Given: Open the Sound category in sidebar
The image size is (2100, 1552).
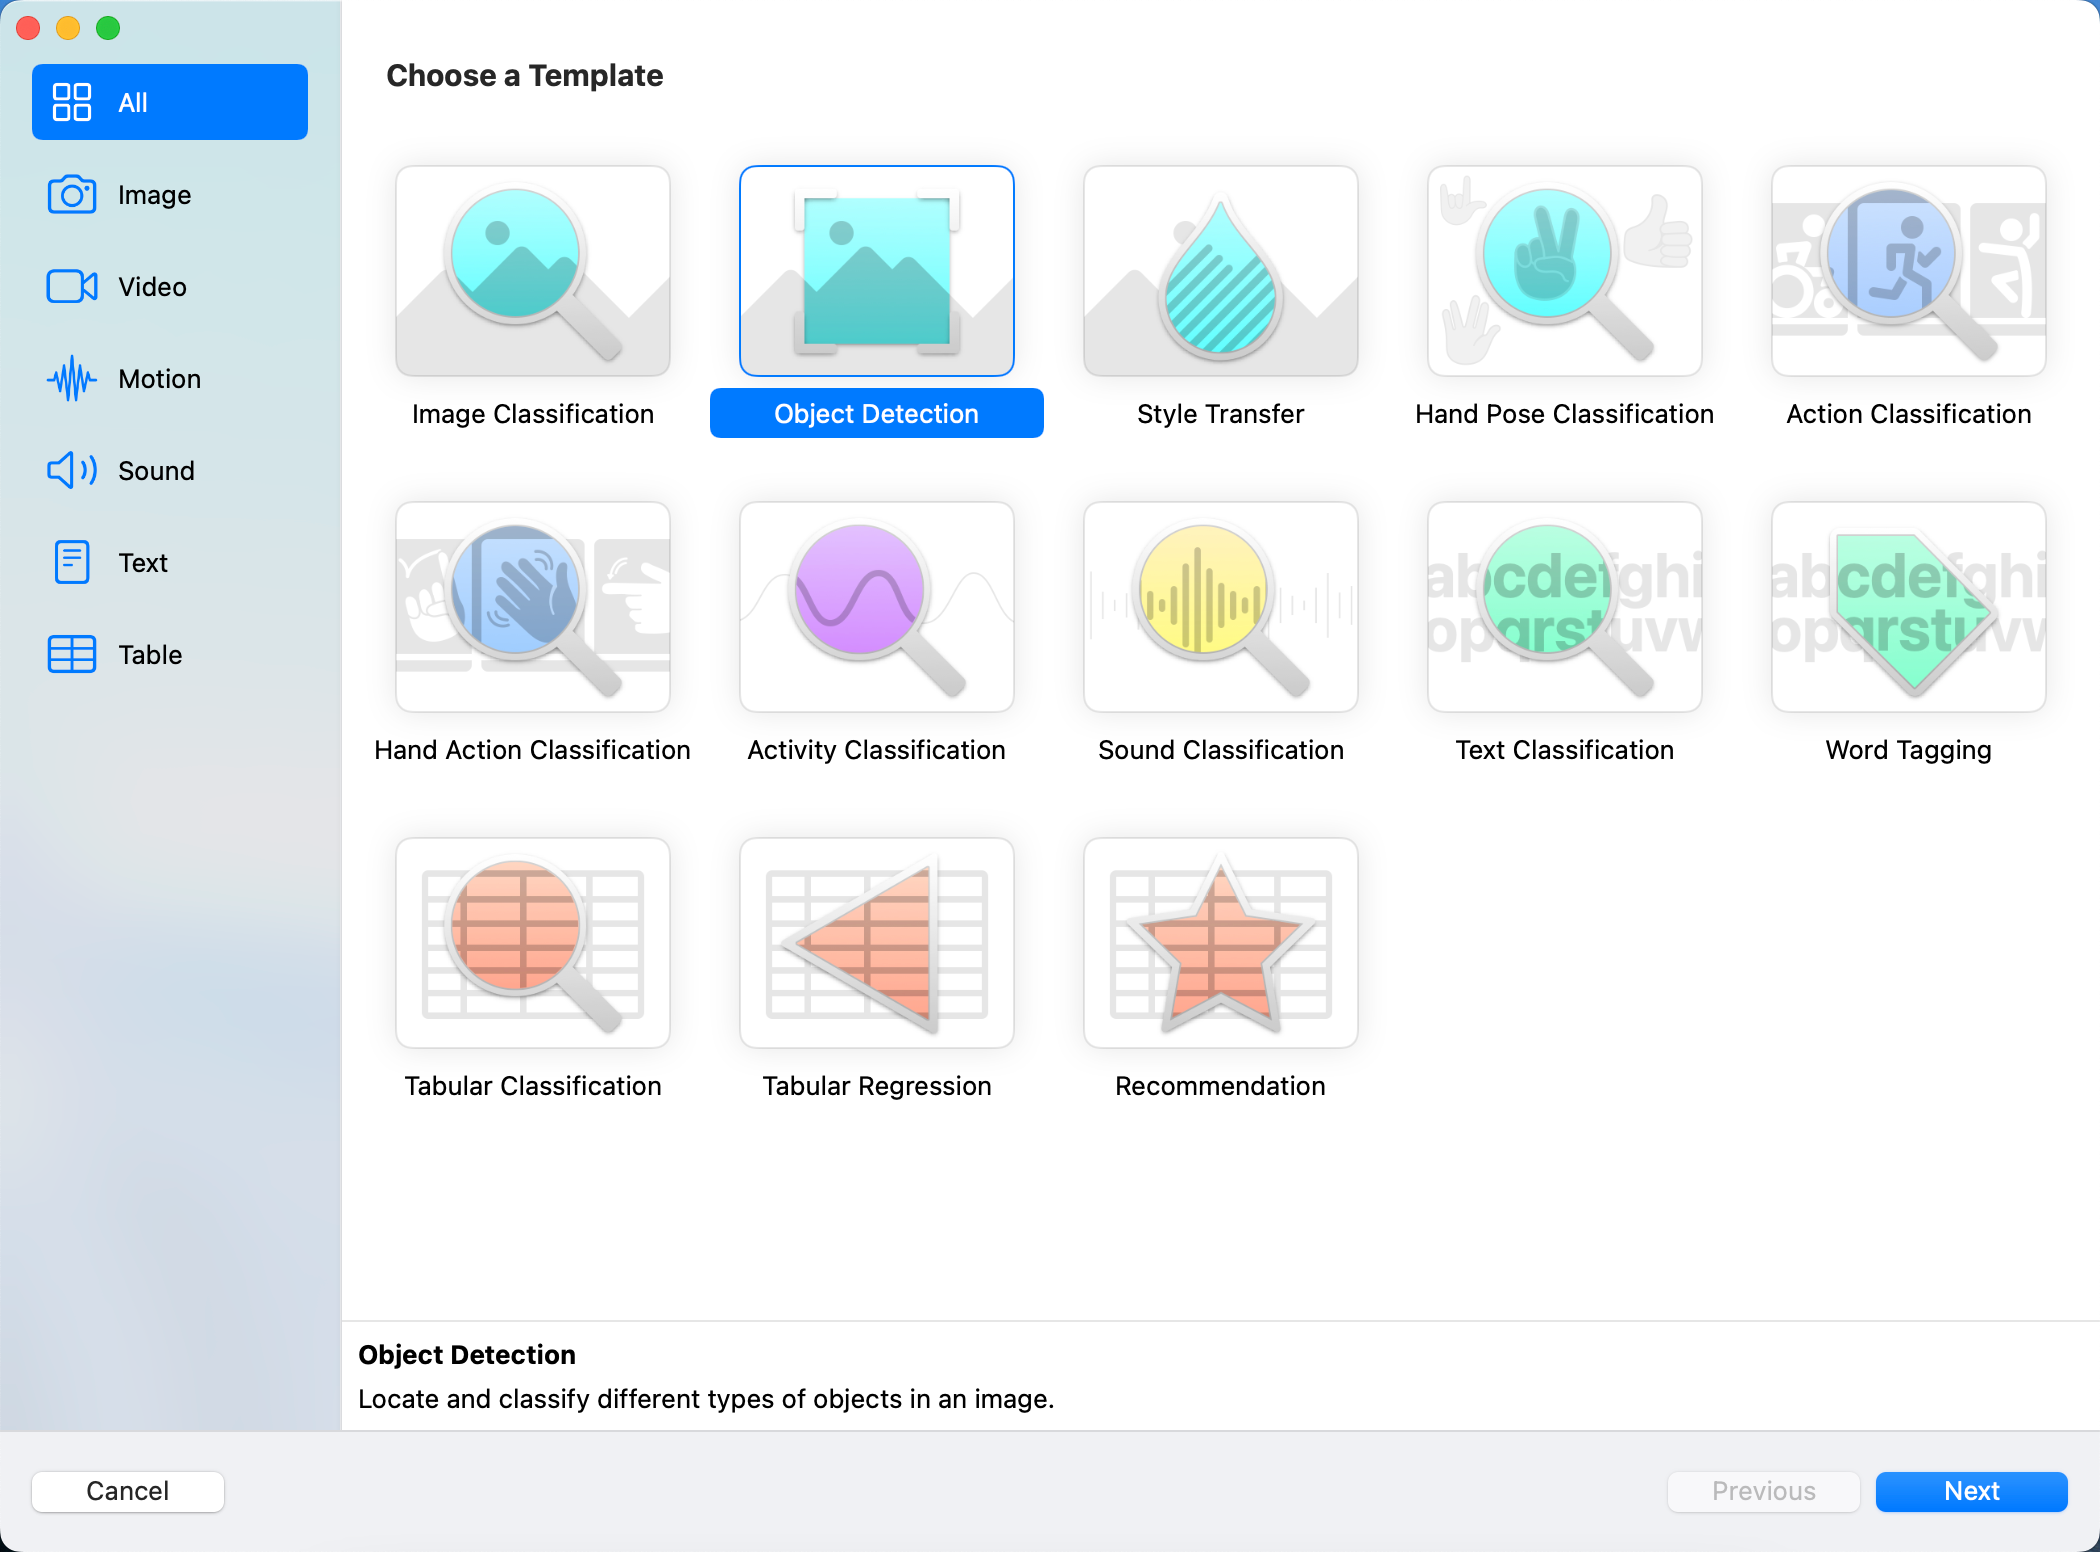Looking at the screenshot, I should [156, 471].
